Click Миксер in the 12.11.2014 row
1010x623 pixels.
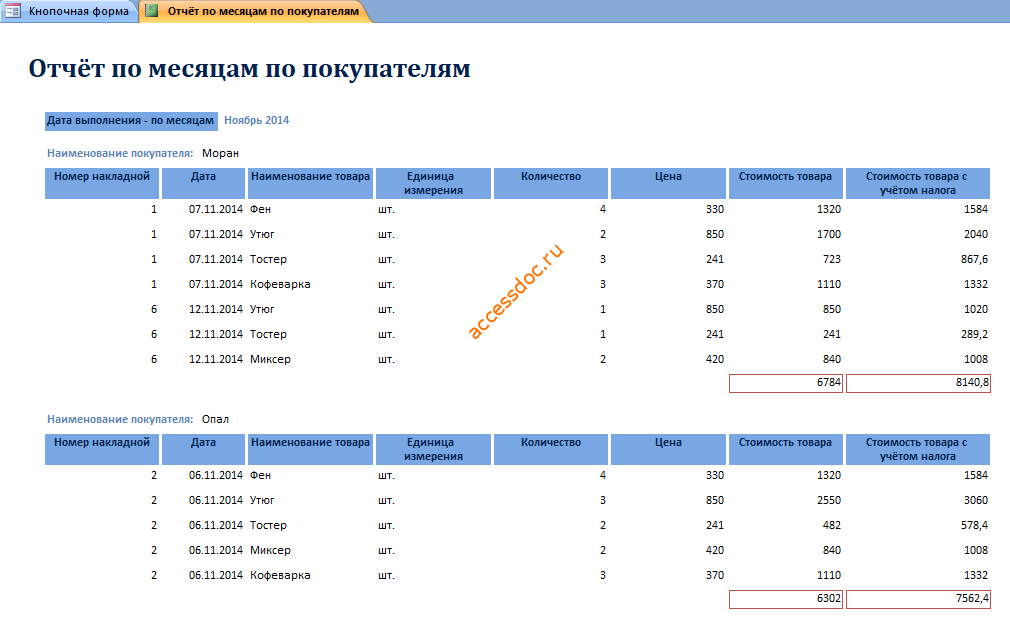(x=271, y=359)
